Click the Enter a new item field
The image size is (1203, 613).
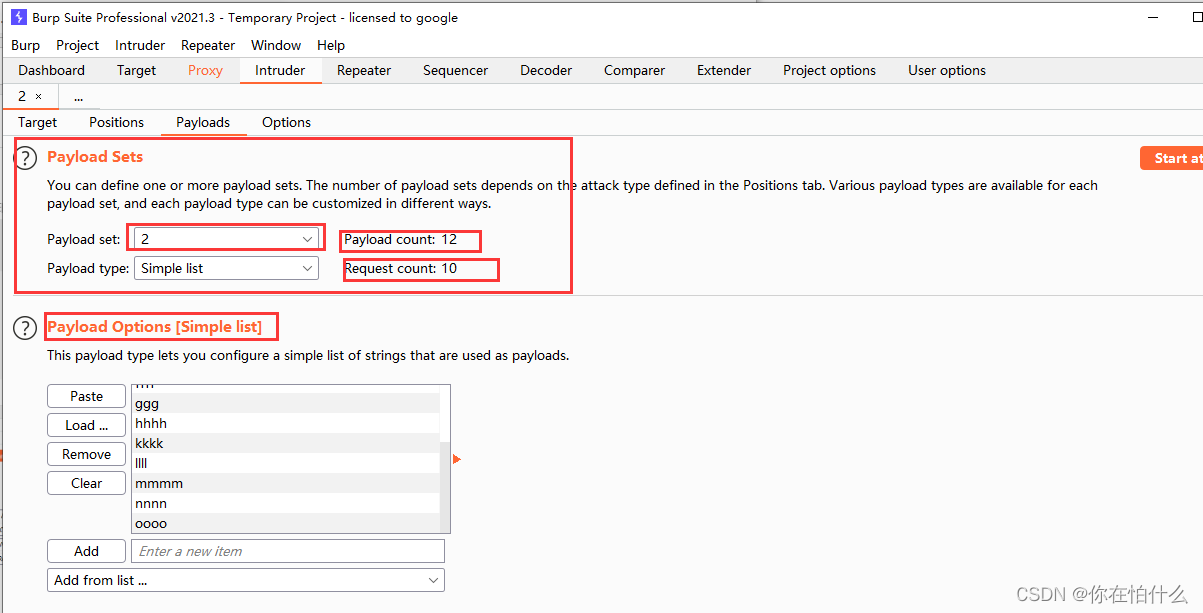coord(288,551)
